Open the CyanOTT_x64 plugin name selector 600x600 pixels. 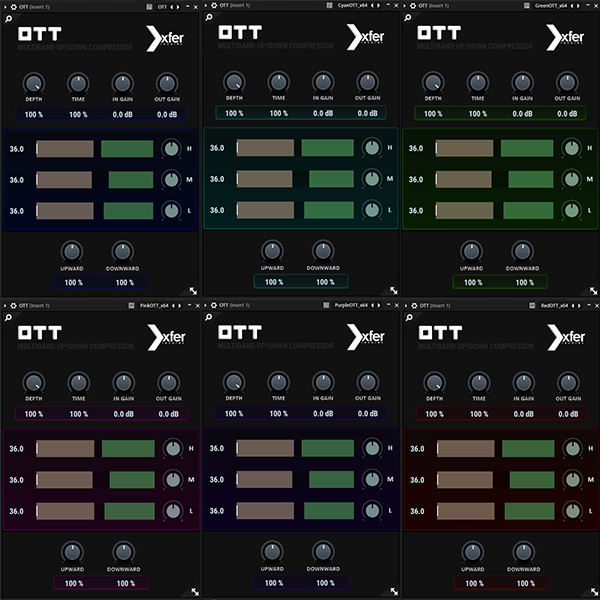click(352, 5)
